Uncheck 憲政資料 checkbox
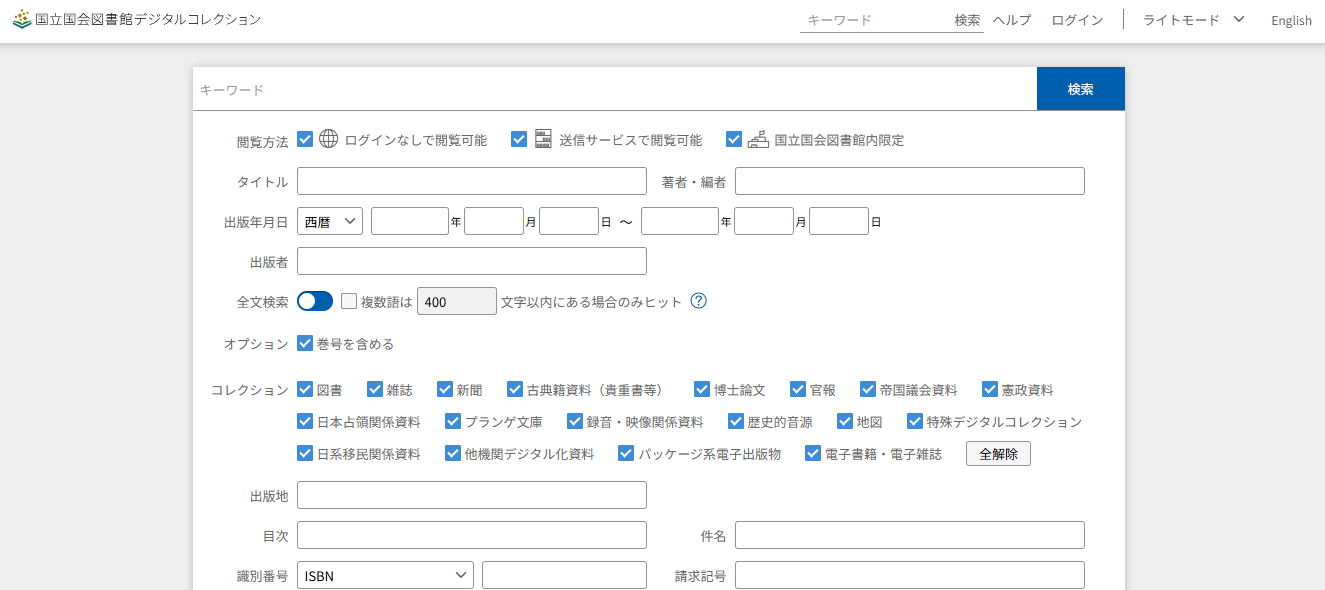The height and width of the screenshot is (590, 1325). click(x=990, y=389)
